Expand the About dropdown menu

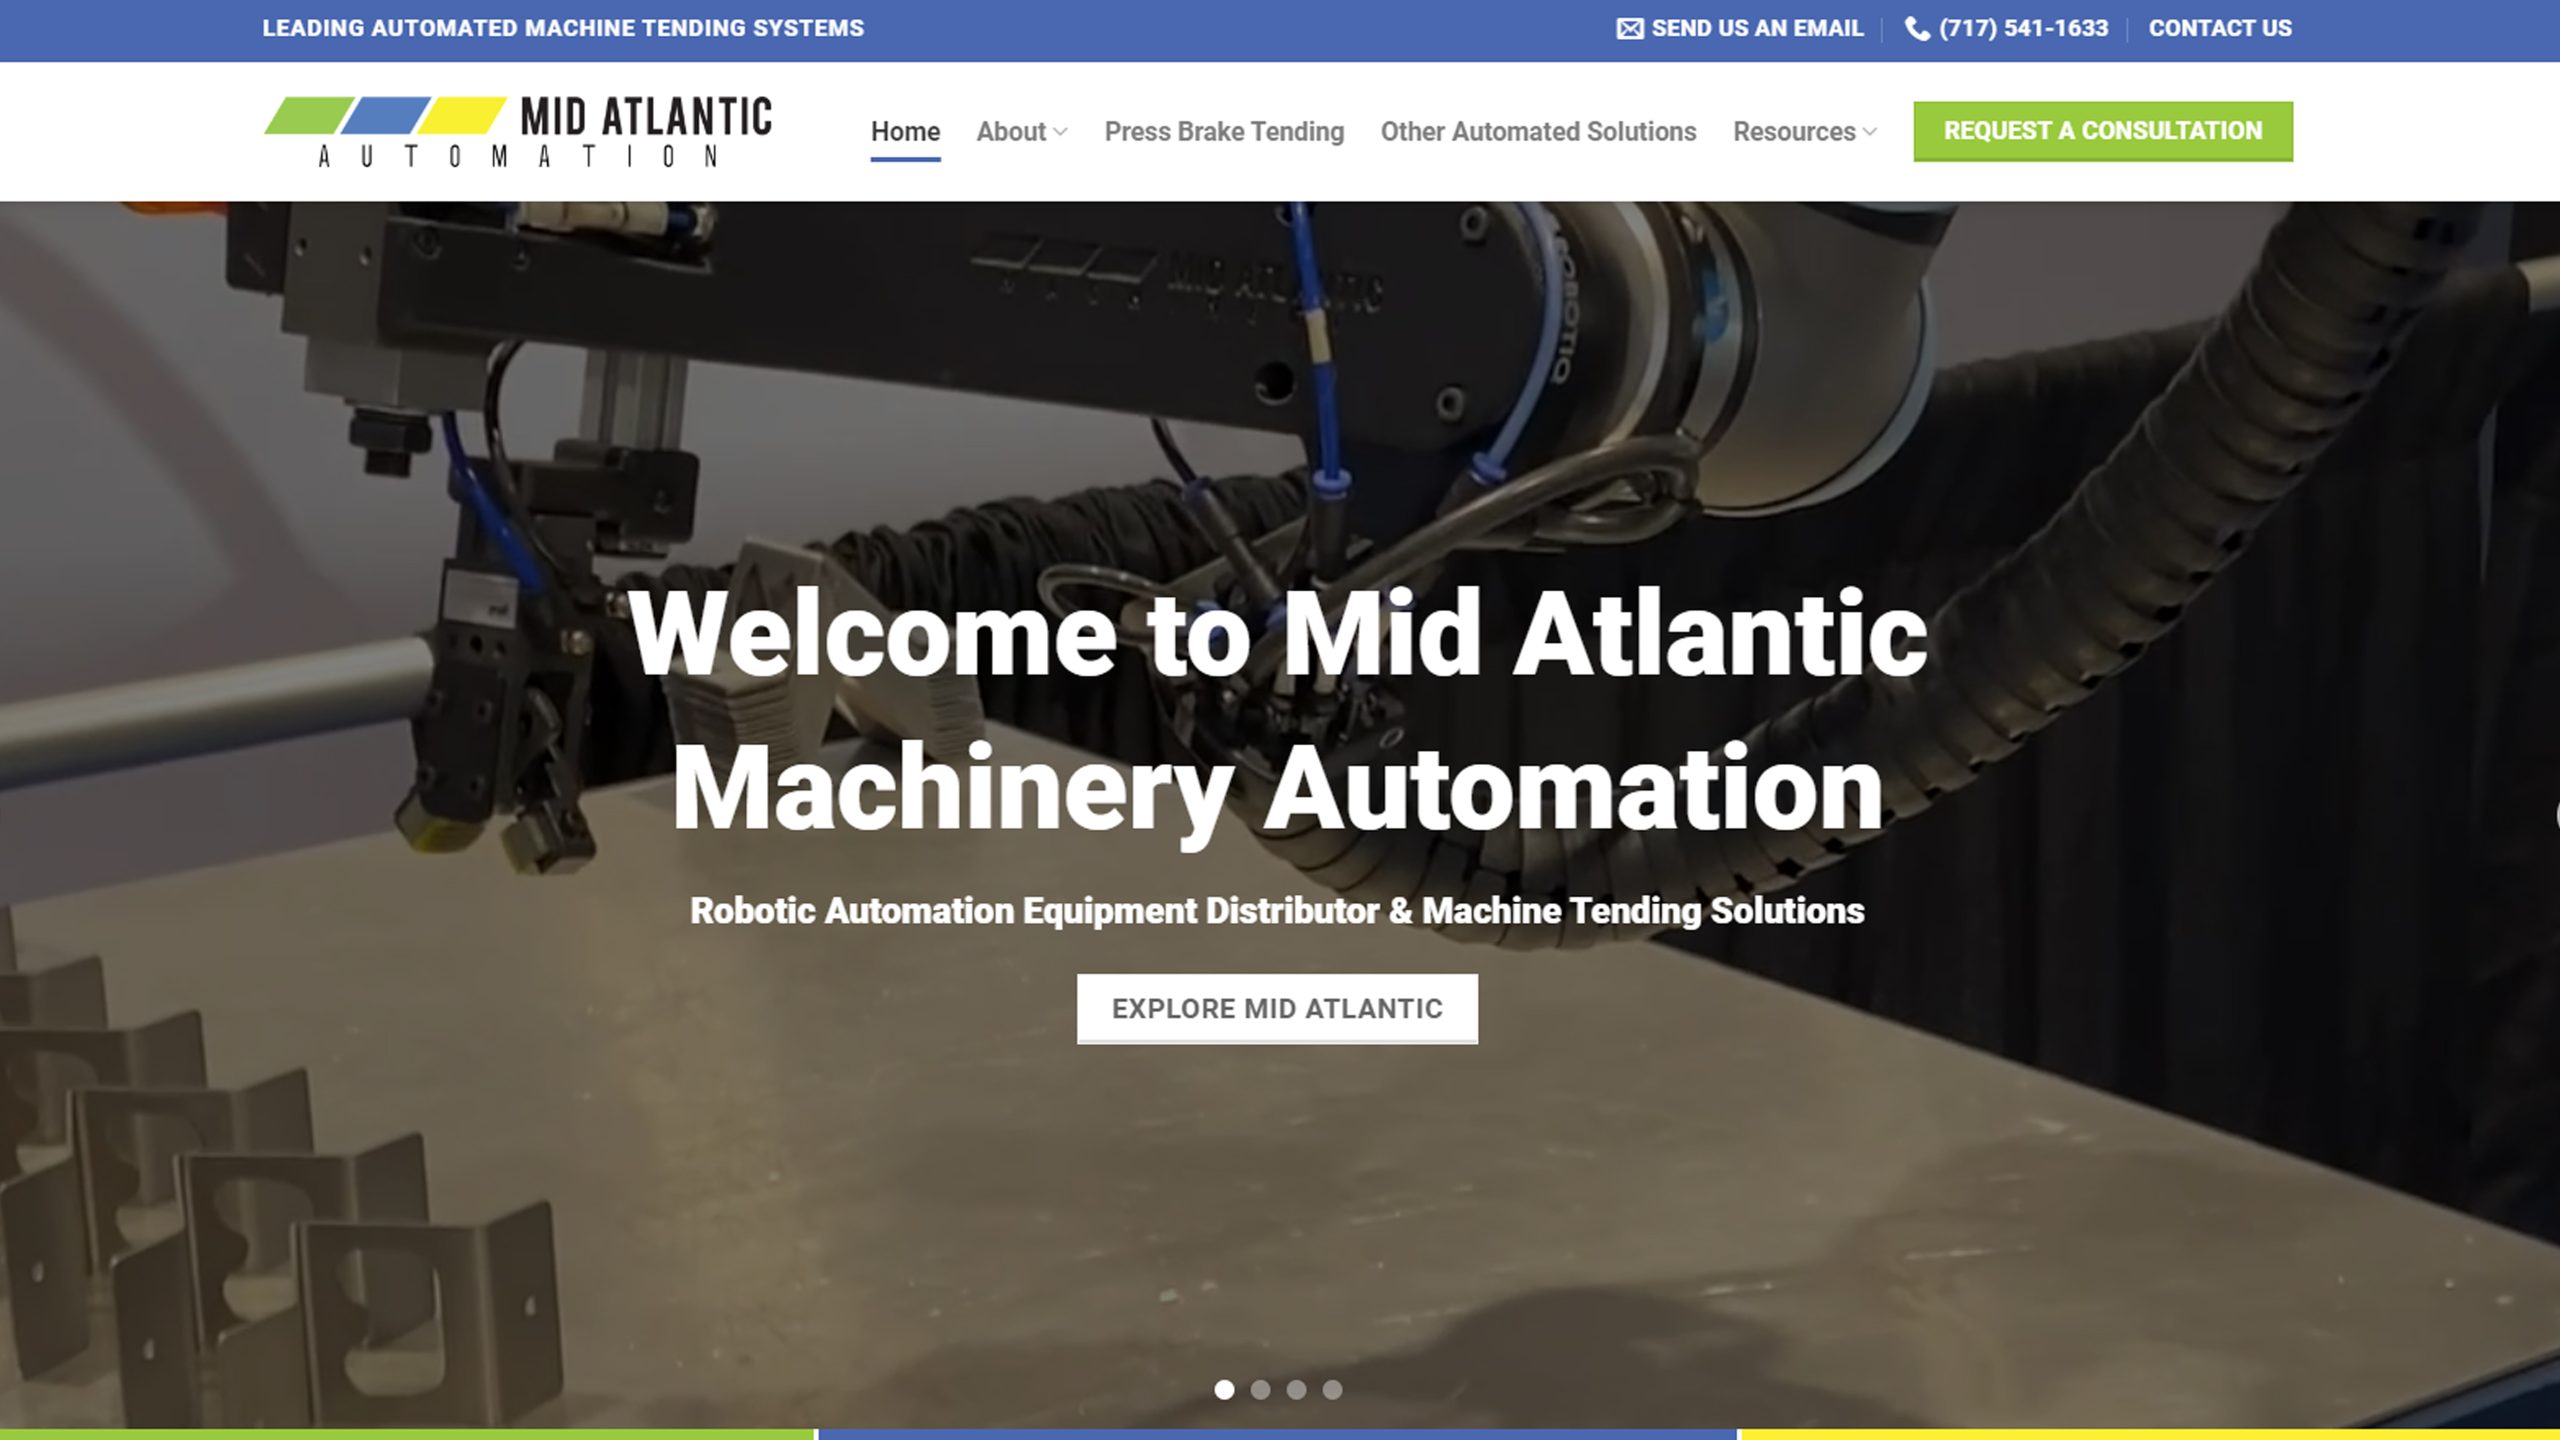point(1020,130)
